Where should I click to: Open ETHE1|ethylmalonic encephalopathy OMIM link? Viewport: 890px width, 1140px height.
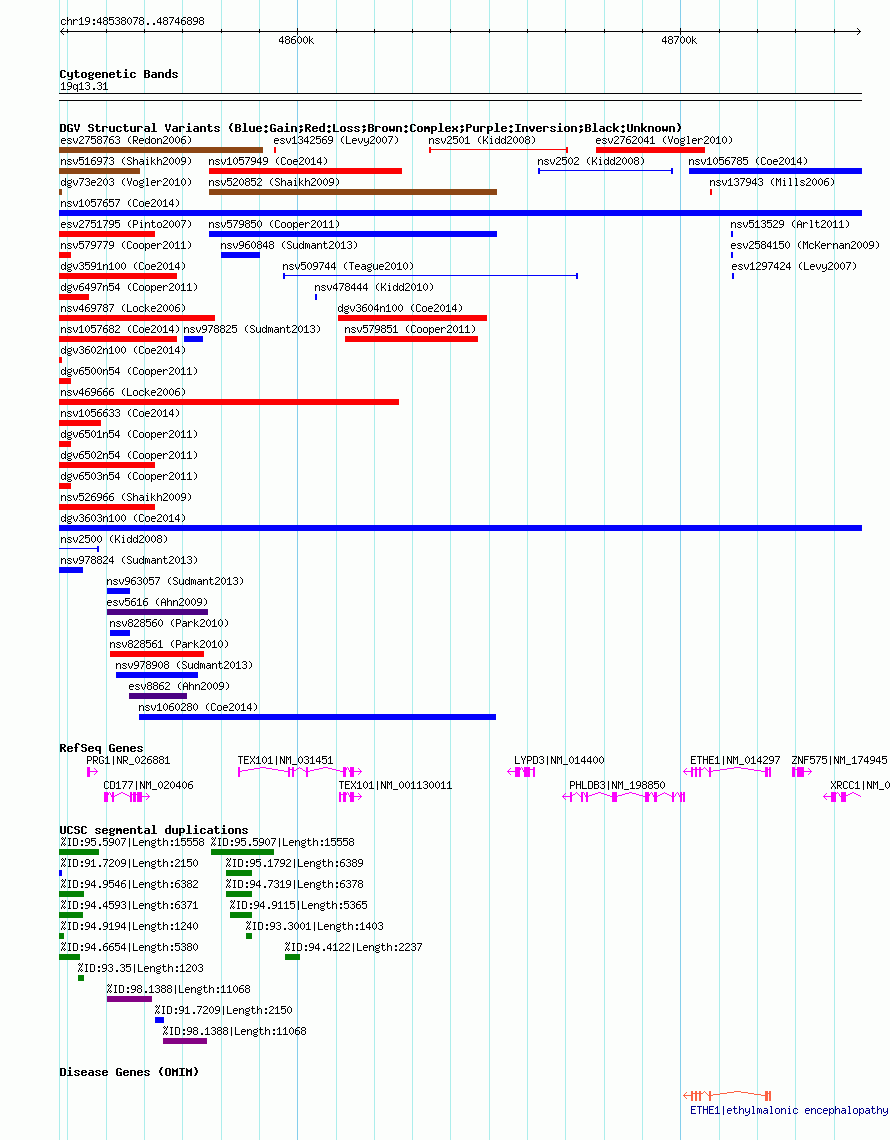click(x=789, y=1111)
